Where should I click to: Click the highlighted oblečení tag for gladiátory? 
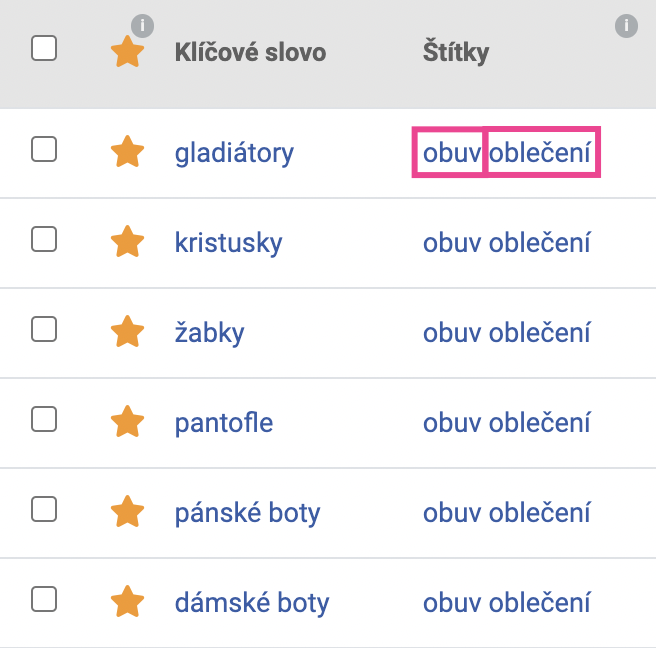click(x=540, y=152)
